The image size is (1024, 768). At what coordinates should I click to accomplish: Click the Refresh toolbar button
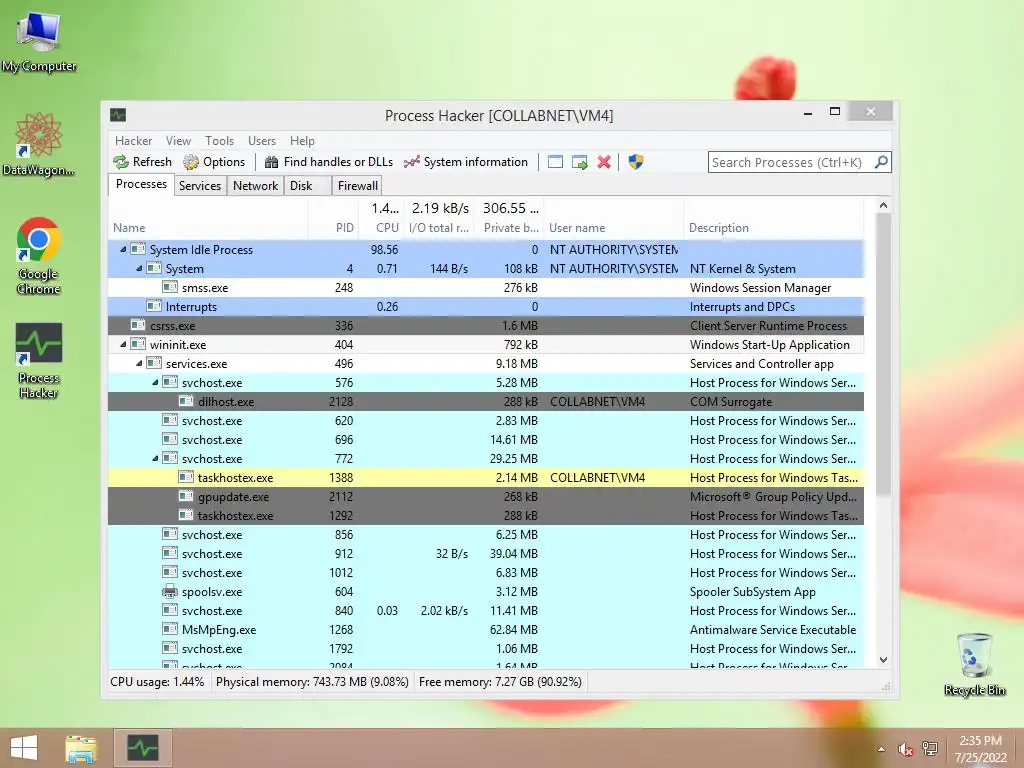[x=142, y=162]
